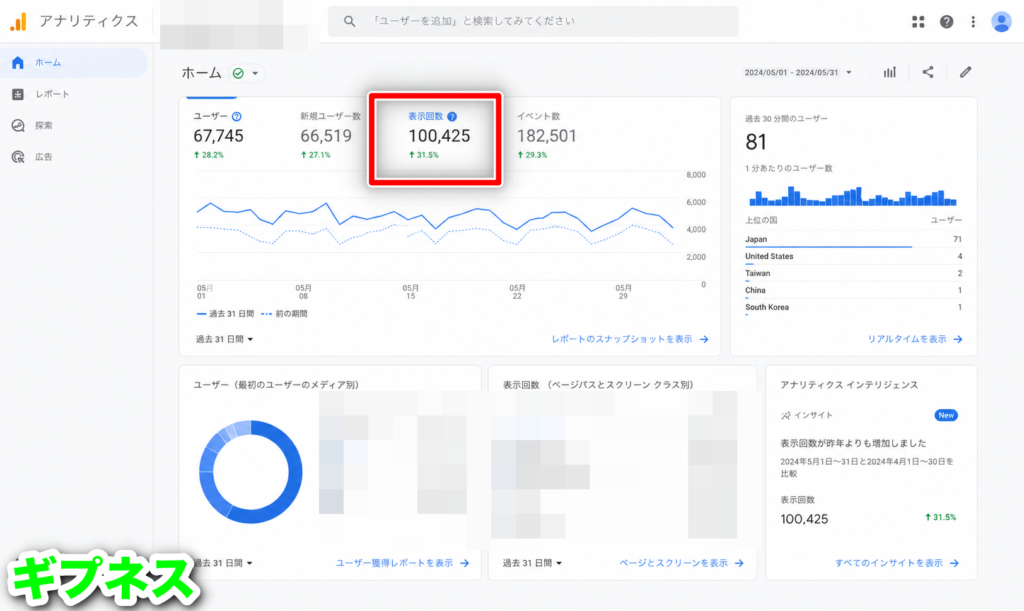
Task: Follow the リアルタイムを表示 link
Action: (x=914, y=339)
